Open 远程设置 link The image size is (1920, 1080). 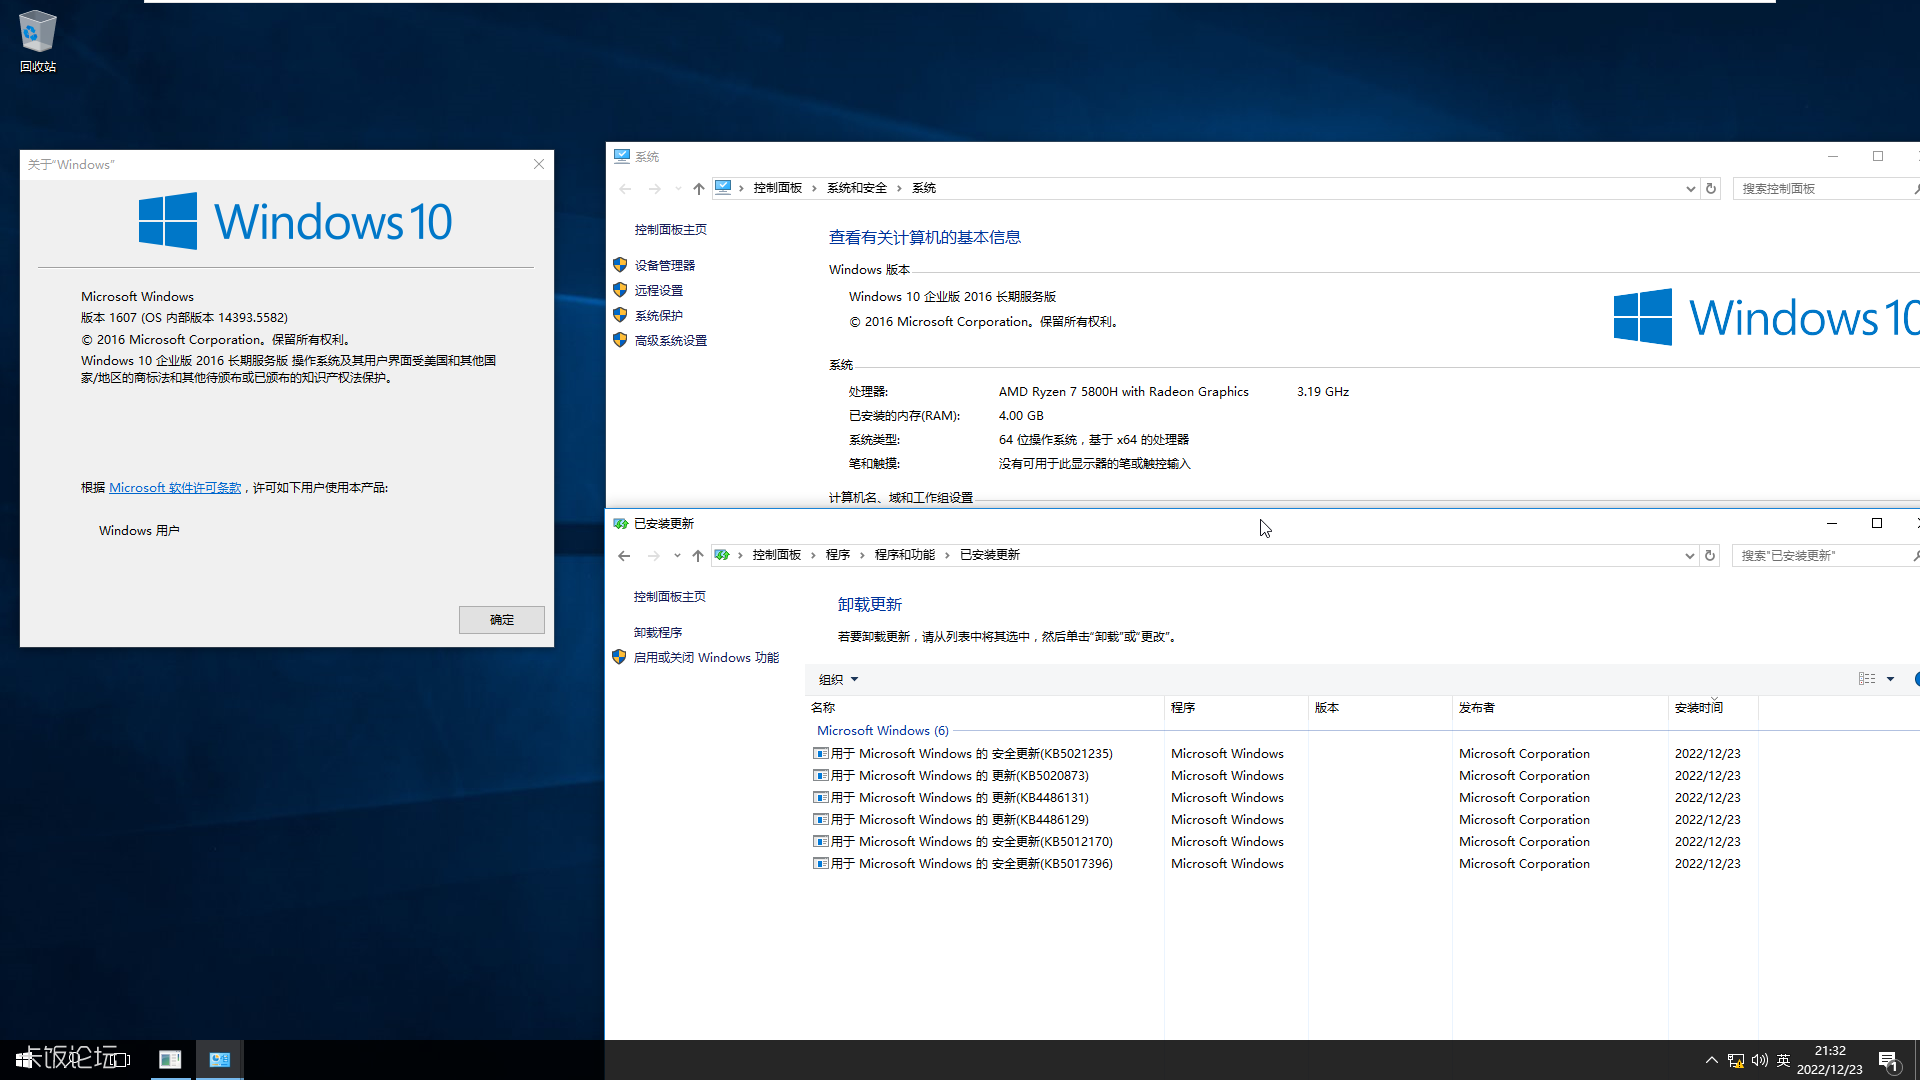(659, 291)
